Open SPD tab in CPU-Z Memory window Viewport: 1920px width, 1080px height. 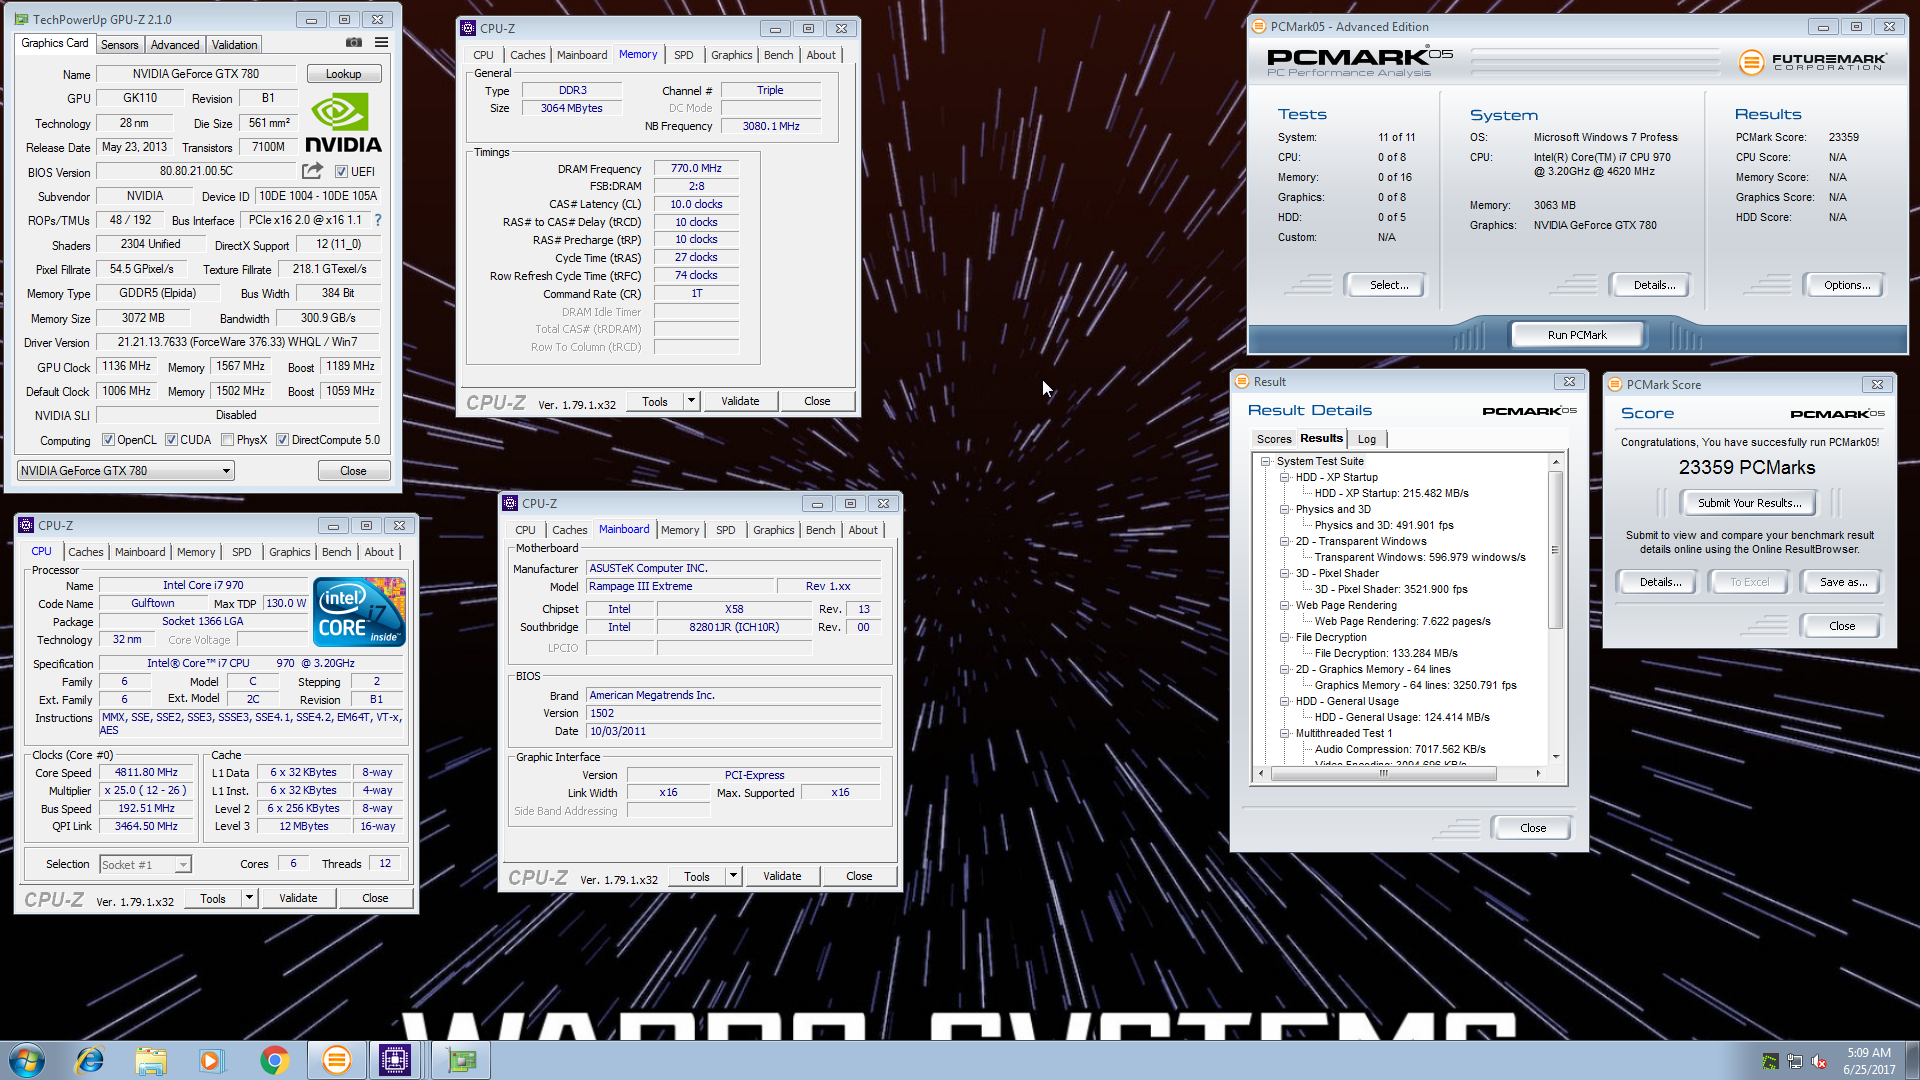click(684, 55)
